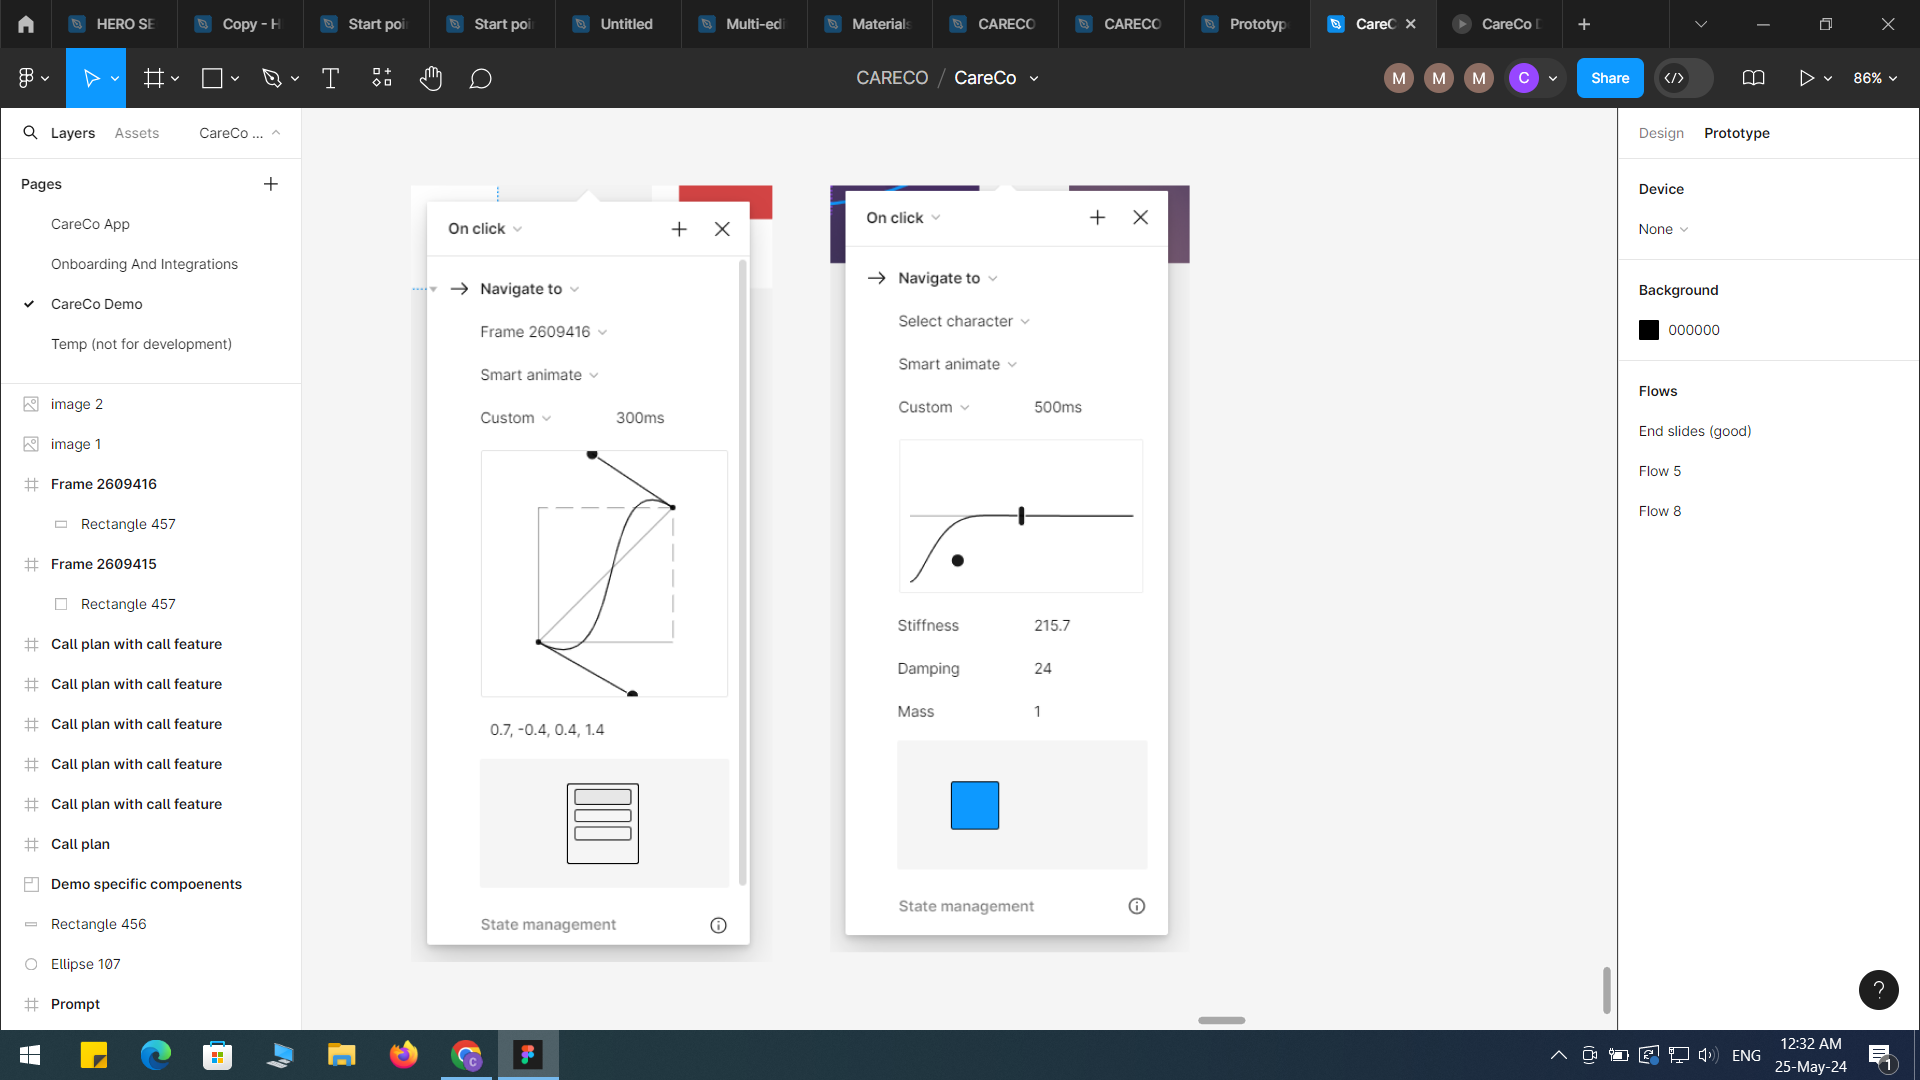Select Flow 5 in Flows list
This screenshot has height=1080, width=1920.
1659,471
